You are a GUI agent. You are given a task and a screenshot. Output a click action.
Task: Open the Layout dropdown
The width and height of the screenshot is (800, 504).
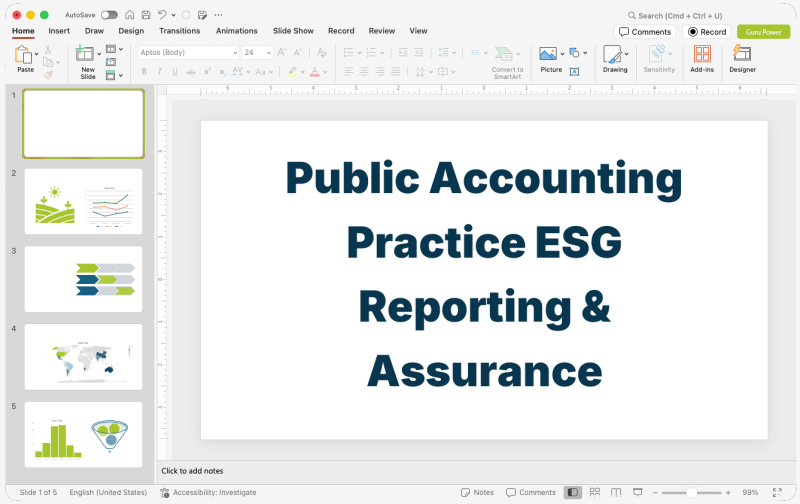tap(114, 49)
